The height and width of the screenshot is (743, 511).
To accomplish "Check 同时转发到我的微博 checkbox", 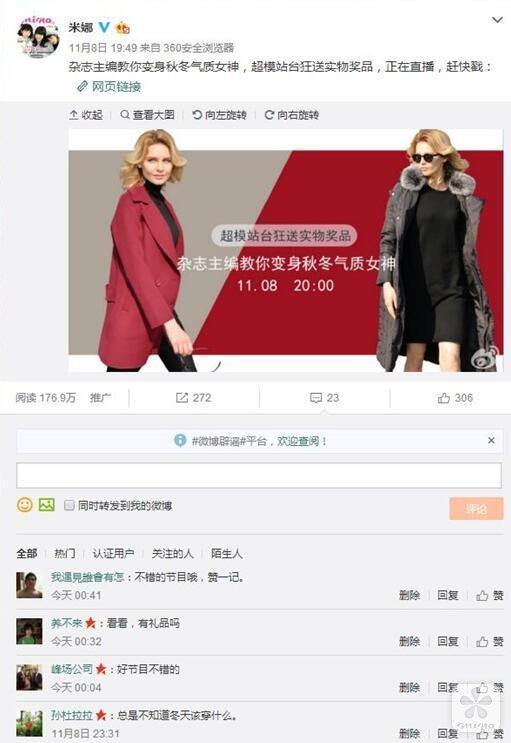I will [x=69, y=505].
